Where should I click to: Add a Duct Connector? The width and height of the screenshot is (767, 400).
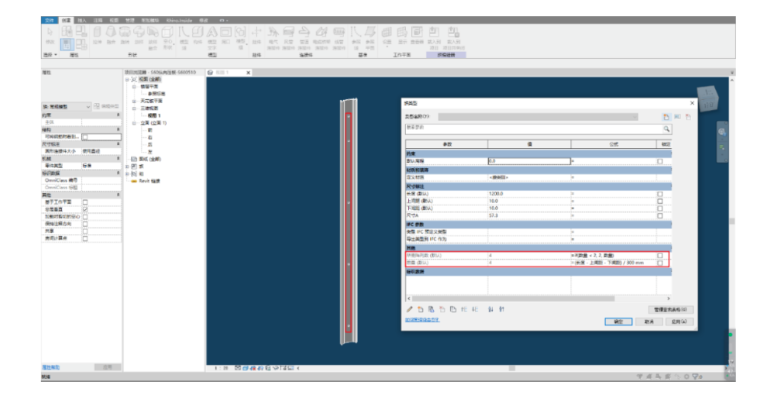pos(289,38)
